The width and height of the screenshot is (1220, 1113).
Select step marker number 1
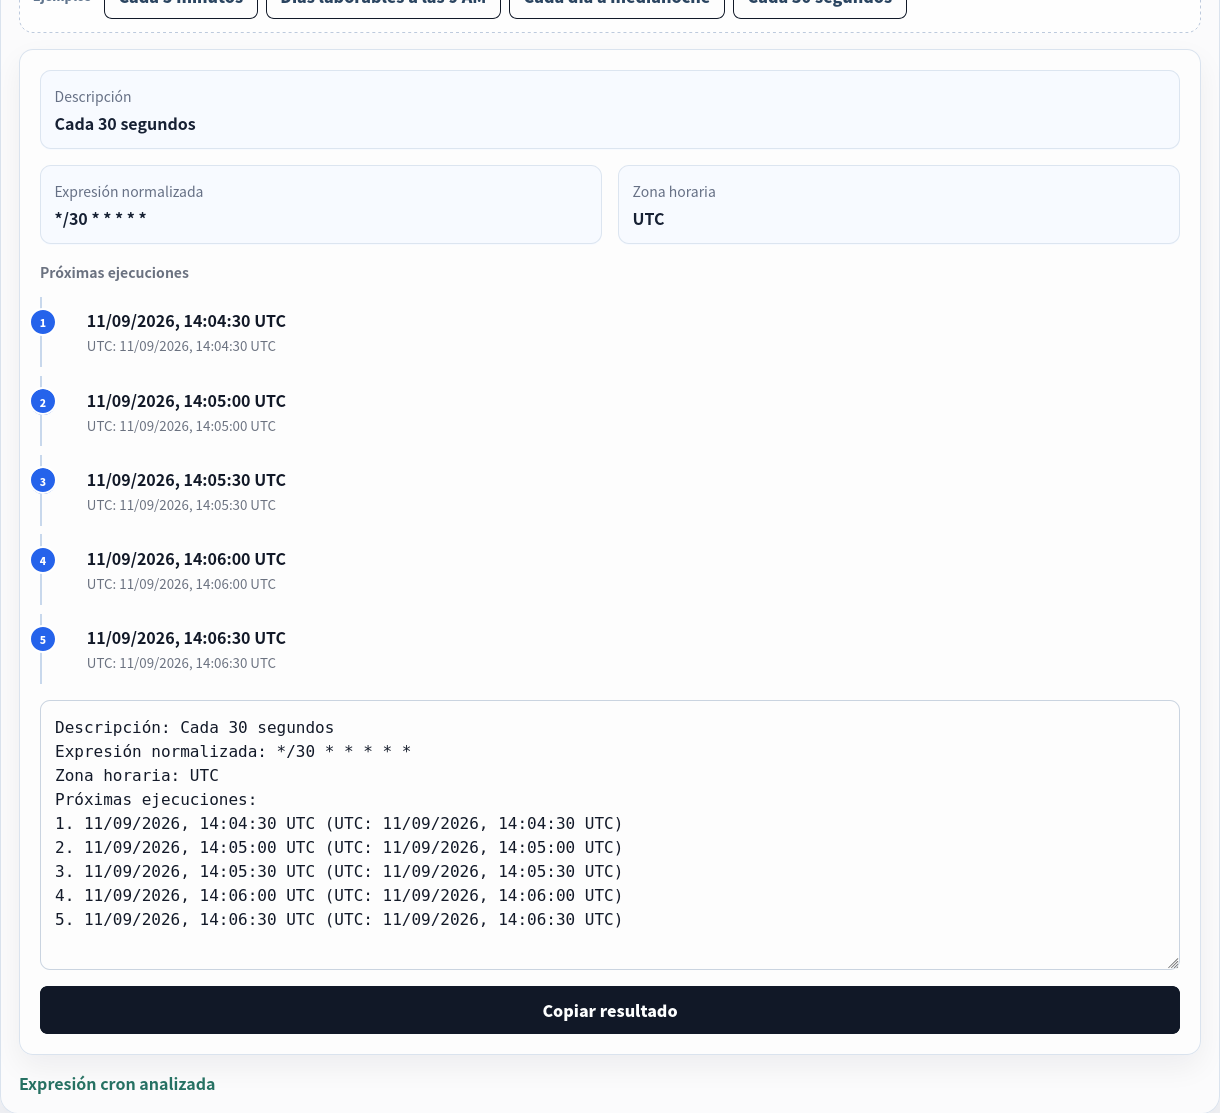click(x=43, y=322)
